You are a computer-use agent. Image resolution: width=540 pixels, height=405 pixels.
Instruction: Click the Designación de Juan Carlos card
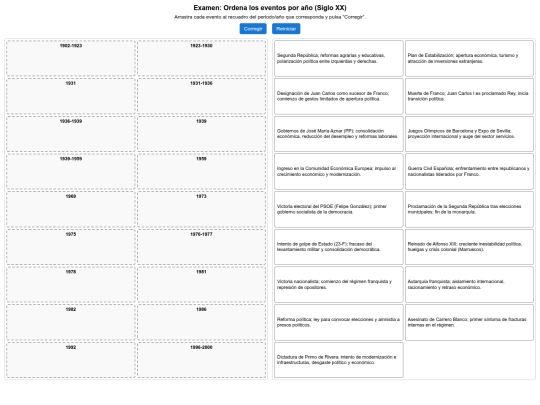339,96
